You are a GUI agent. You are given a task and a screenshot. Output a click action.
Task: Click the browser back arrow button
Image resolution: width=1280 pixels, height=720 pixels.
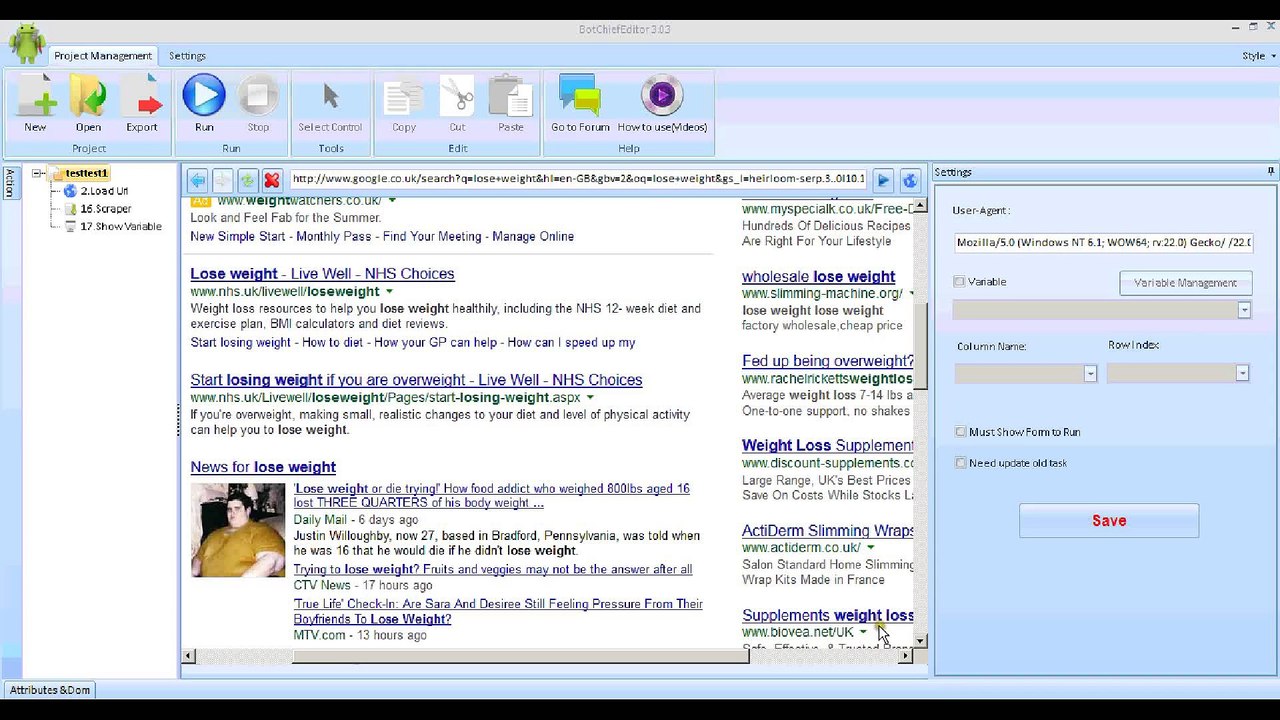pyautogui.click(x=197, y=180)
